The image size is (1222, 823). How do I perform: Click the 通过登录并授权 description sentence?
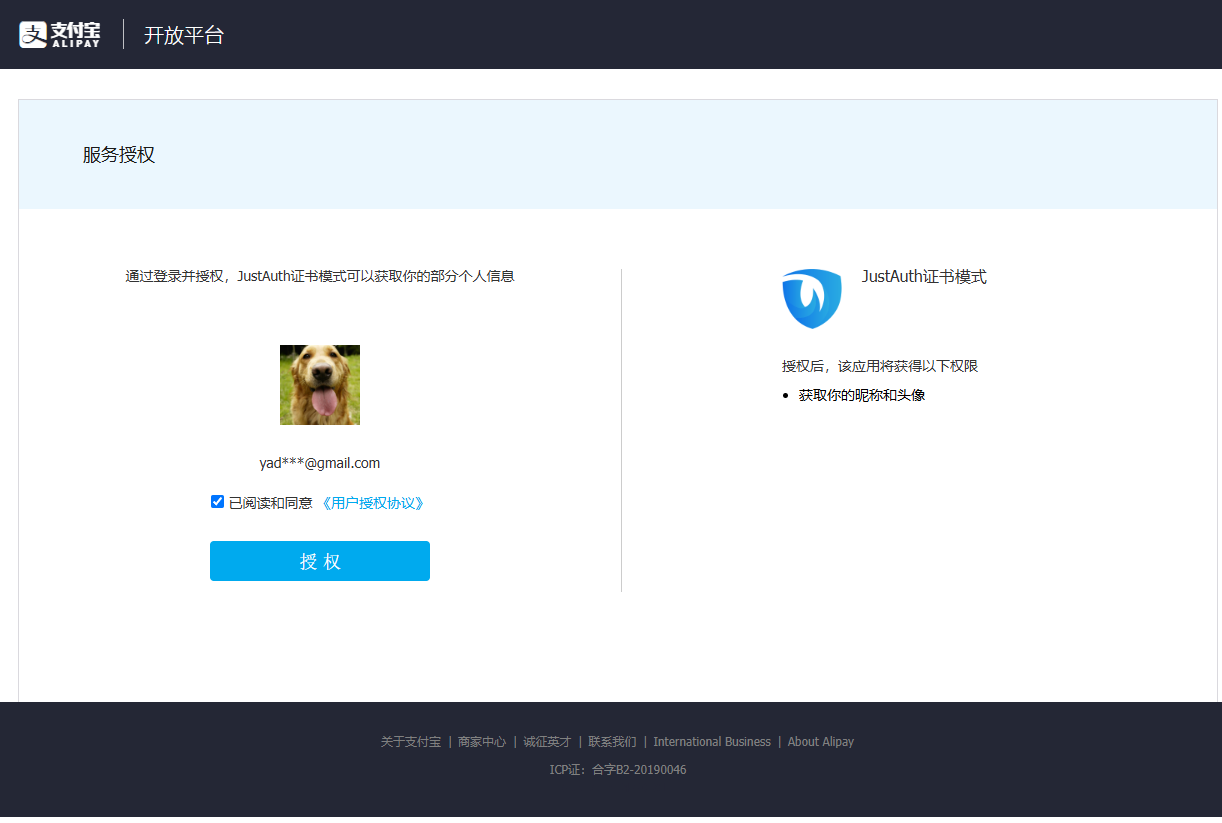pos(320,276)
